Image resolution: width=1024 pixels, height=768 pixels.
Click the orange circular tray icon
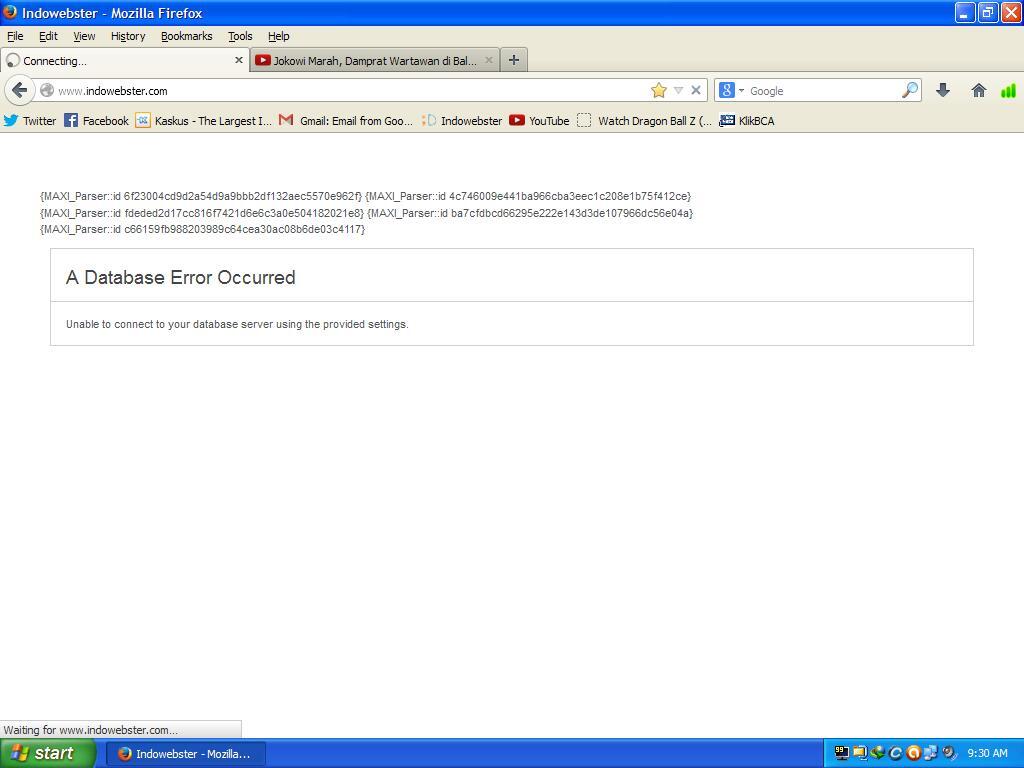tap(914, 753)
